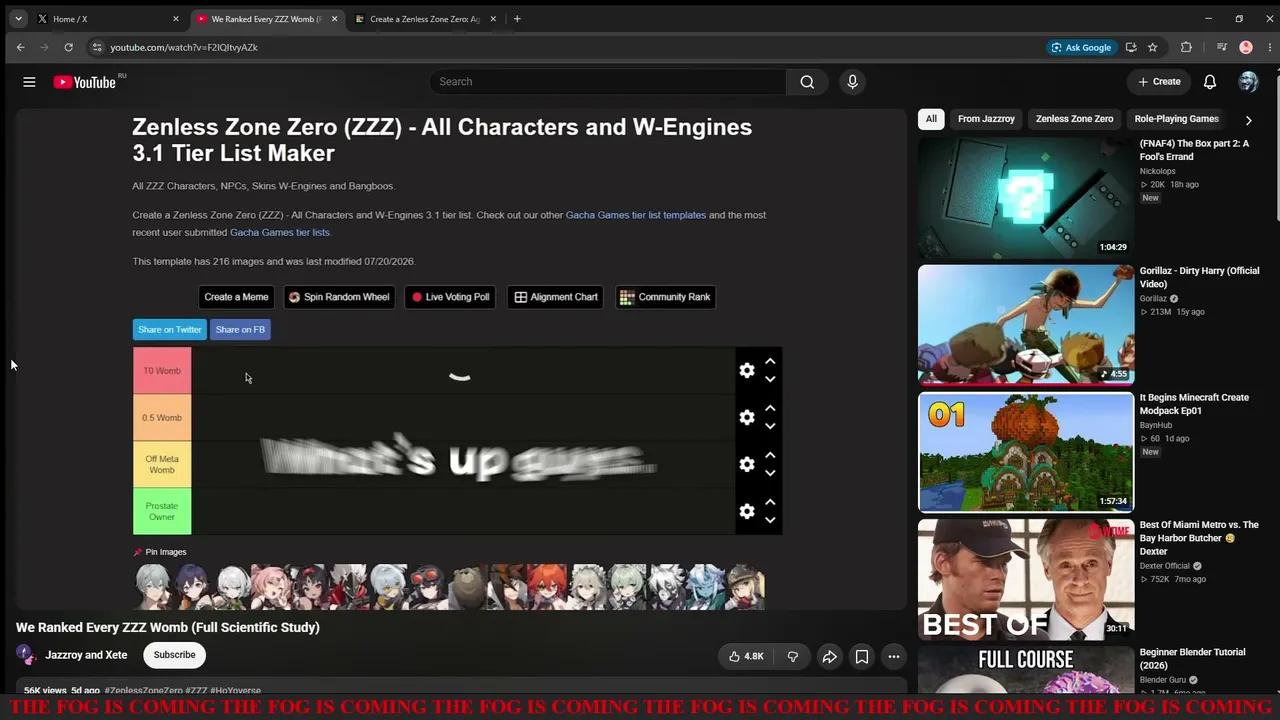Open the Create menu on YouTube
The image size is (1280, 720).
pyautogui.click(x=1160, y=82)
